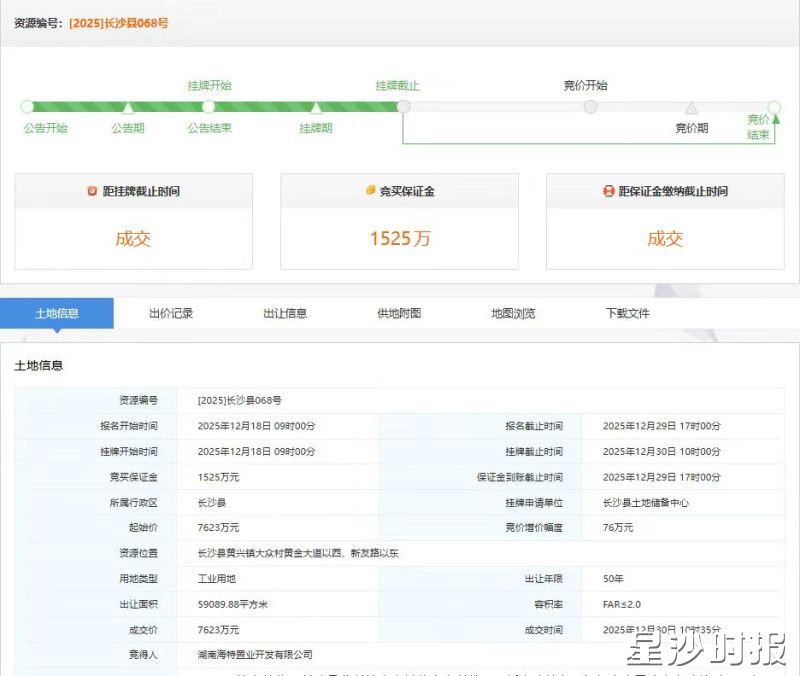Image resolution: width=800 pixels, height=676 pixels.
Task: Open the 出价记录 tab
Action: (171, 313)
